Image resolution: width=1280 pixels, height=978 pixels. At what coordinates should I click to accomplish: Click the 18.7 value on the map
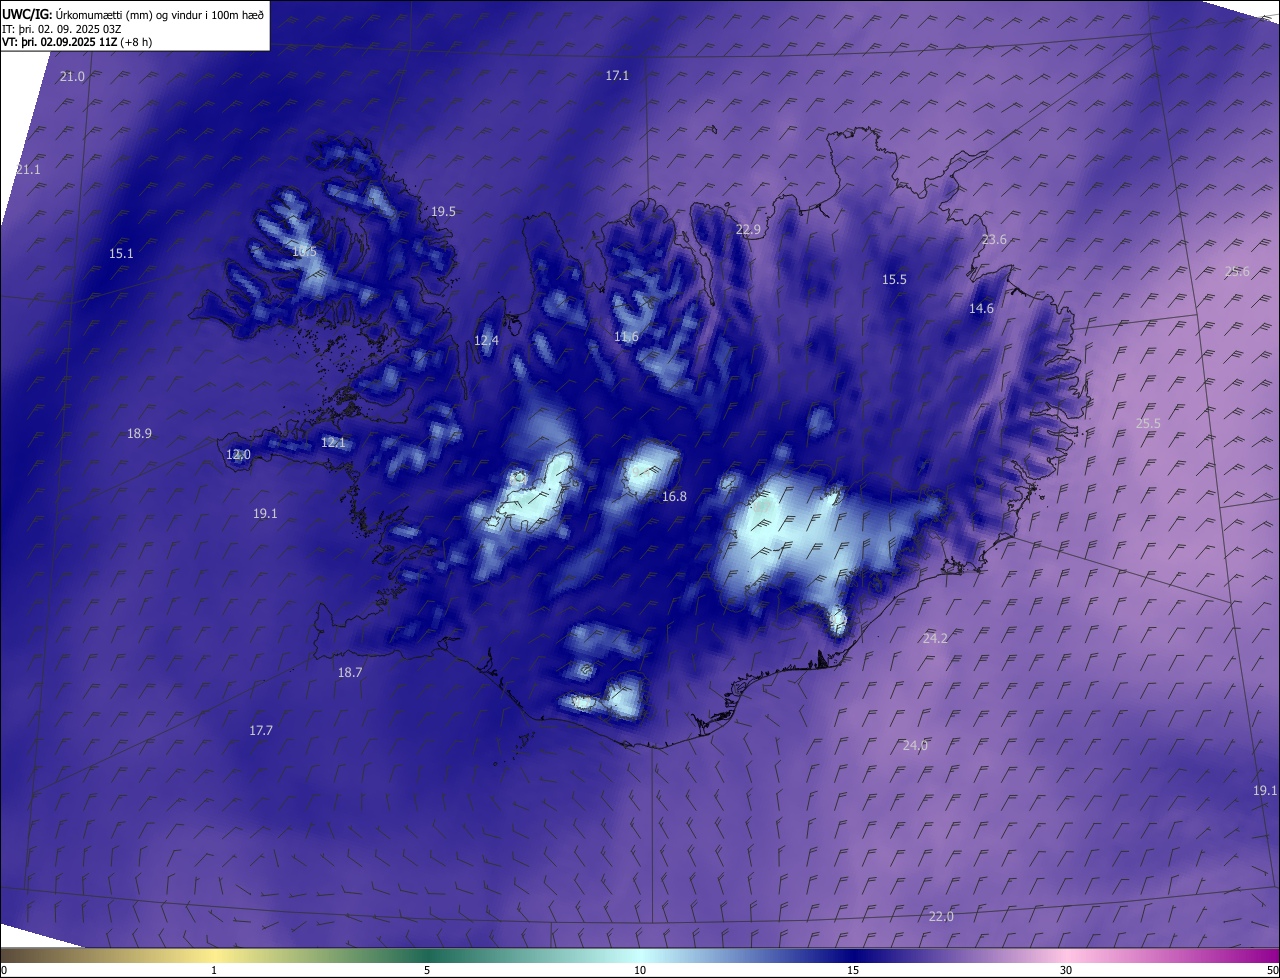(x=349, y=673)
